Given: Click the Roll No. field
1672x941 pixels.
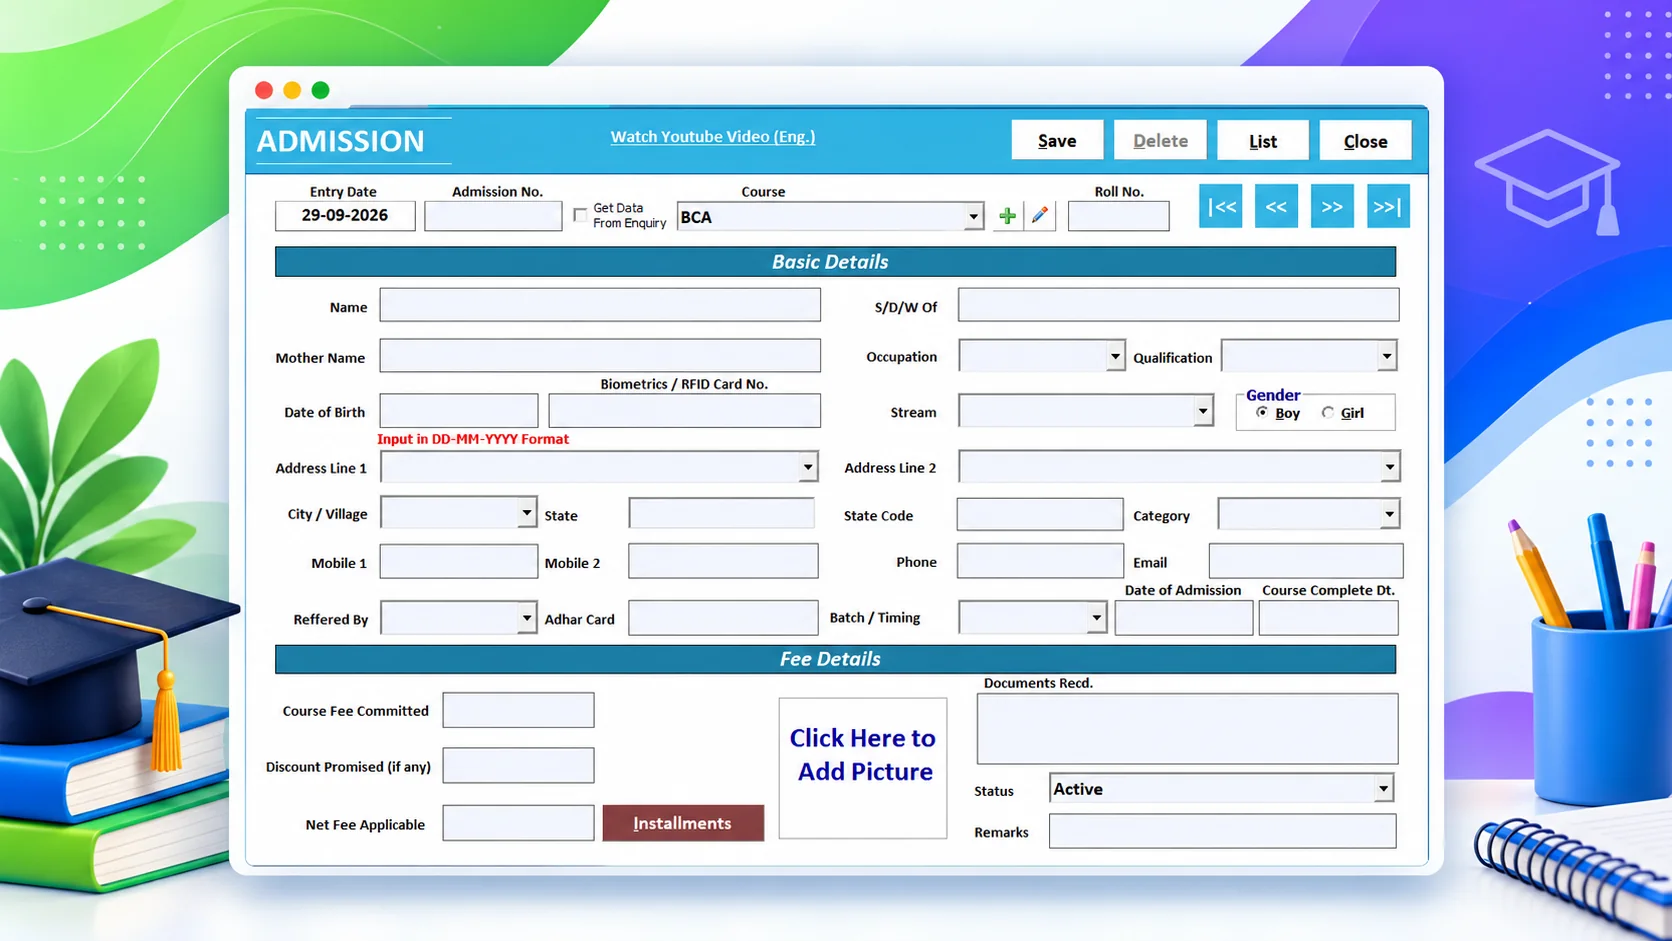Looking at the screenshot, I should 1119,216.
